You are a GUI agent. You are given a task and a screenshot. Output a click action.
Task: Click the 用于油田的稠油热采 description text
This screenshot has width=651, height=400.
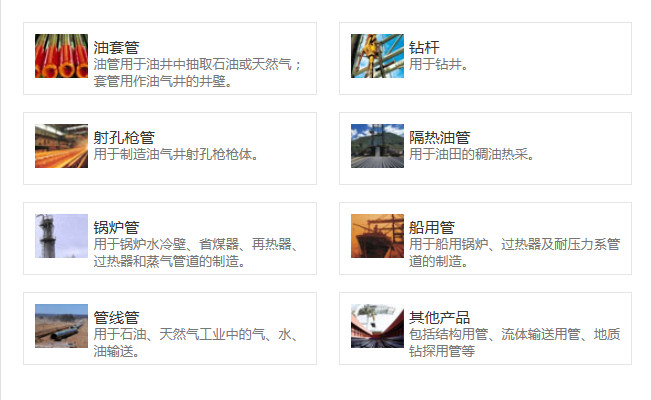473,155
